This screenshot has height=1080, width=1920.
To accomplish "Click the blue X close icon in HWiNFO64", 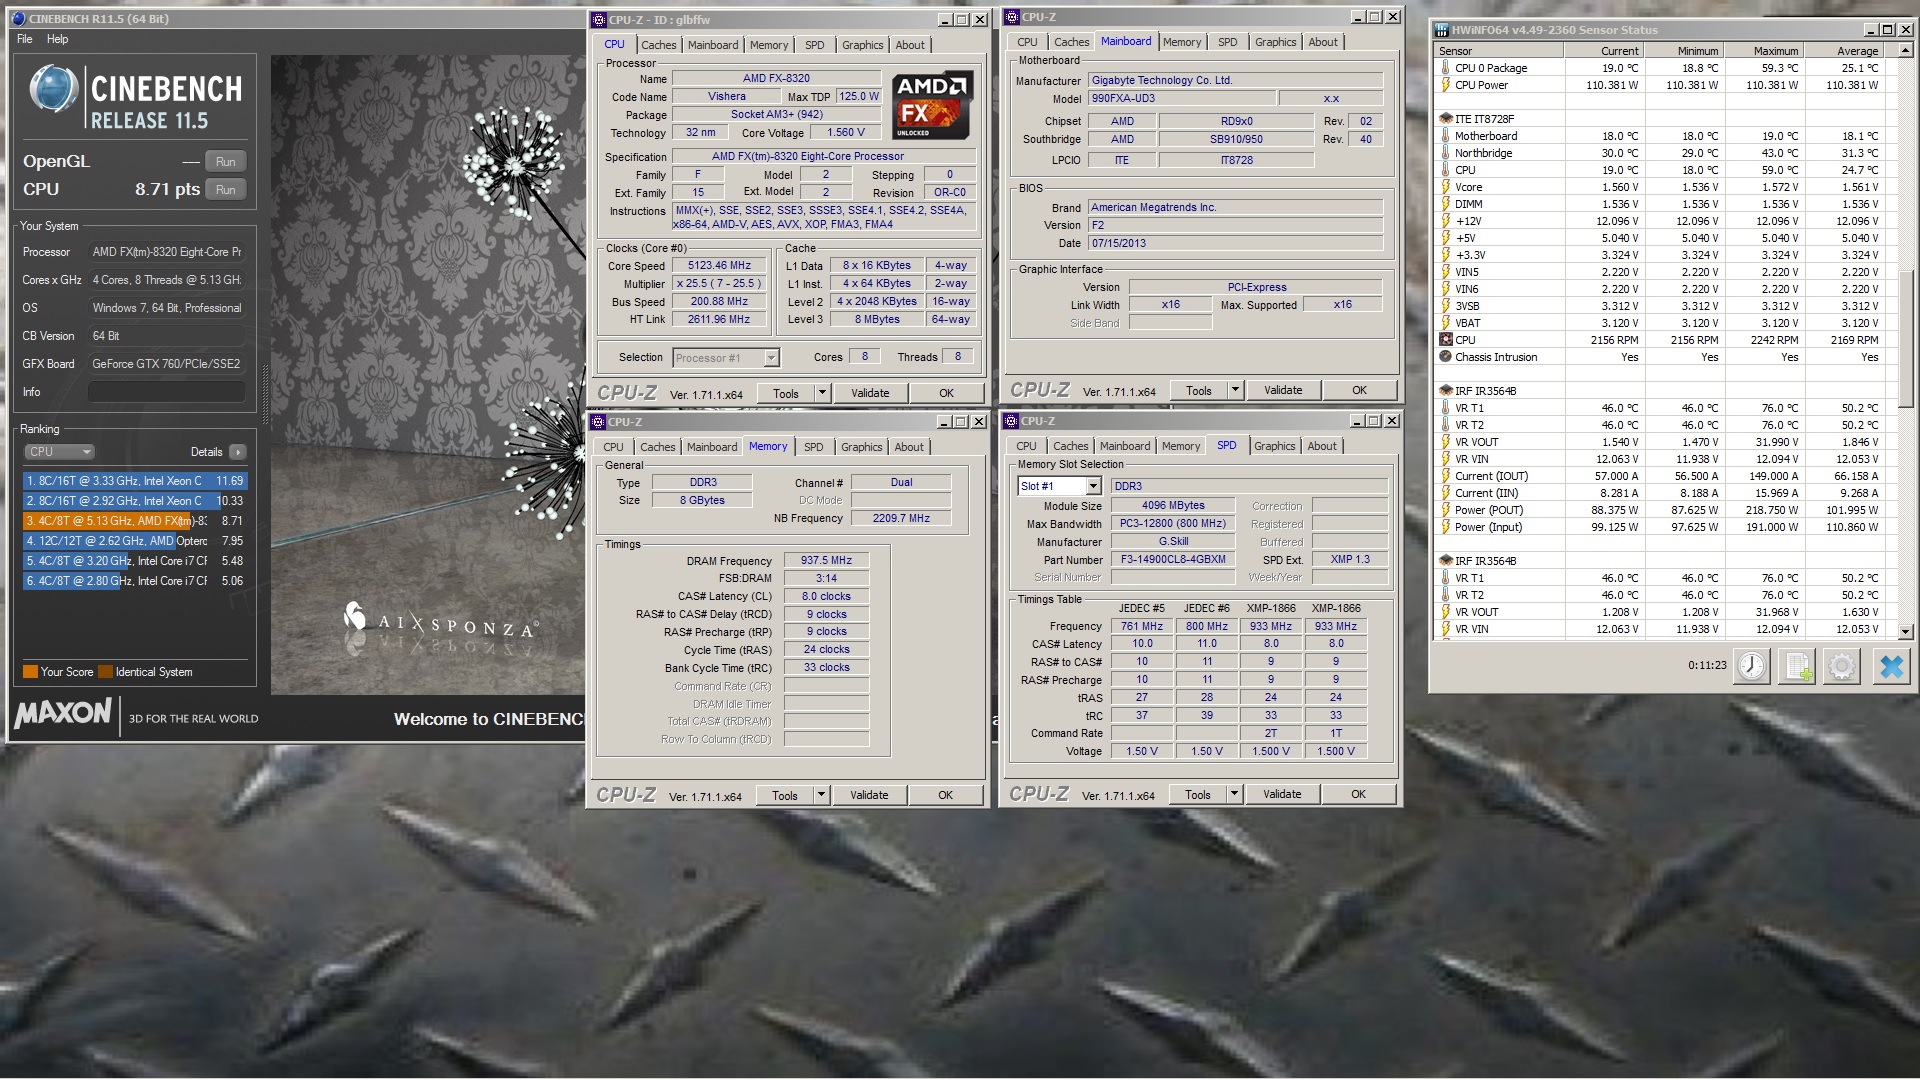I will (x=1891, y=666).
